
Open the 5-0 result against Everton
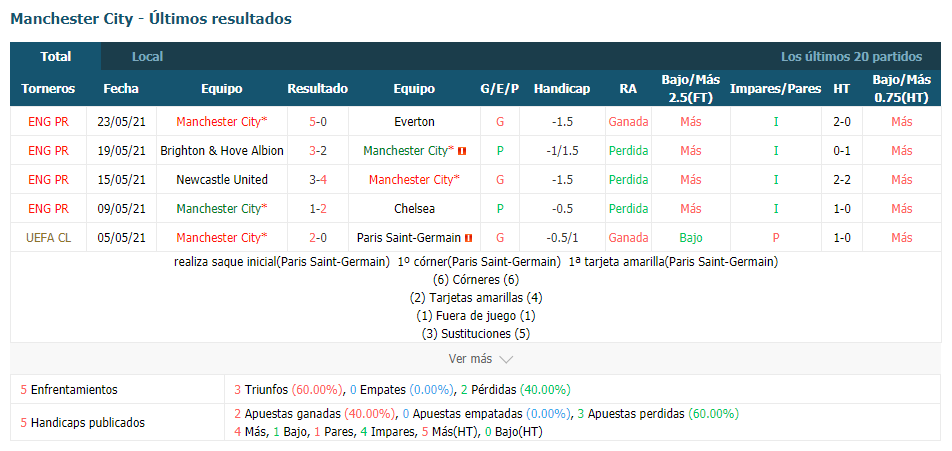click(318, 121)
